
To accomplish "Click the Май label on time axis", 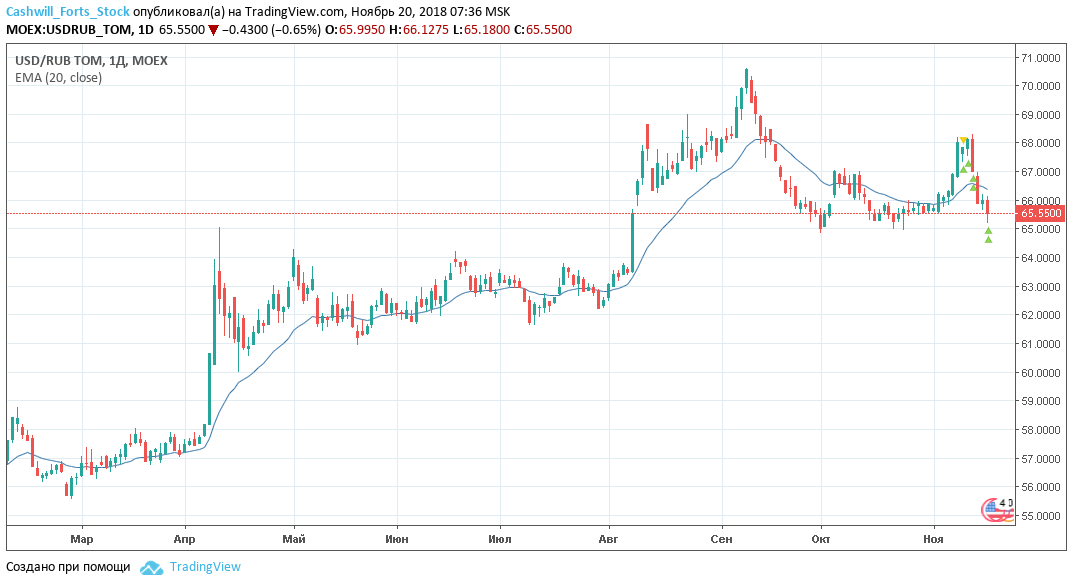I will coord(294,539).
